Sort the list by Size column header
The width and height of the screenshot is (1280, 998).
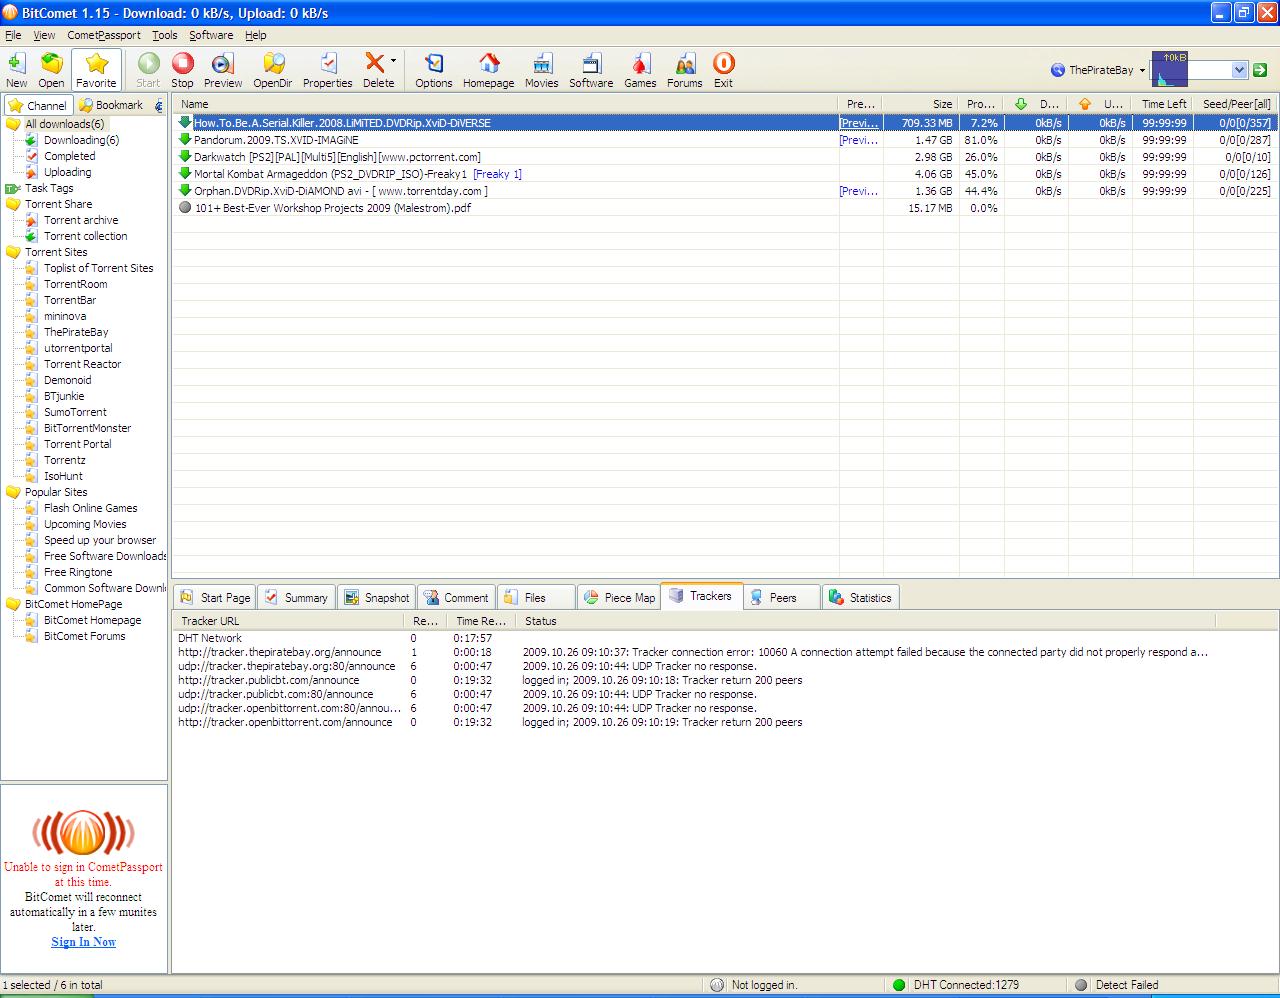921,104
